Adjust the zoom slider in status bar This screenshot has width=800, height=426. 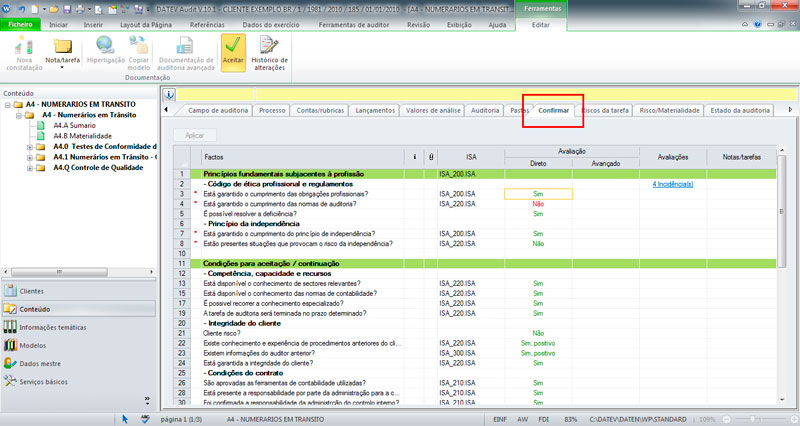tap(752, 419)
